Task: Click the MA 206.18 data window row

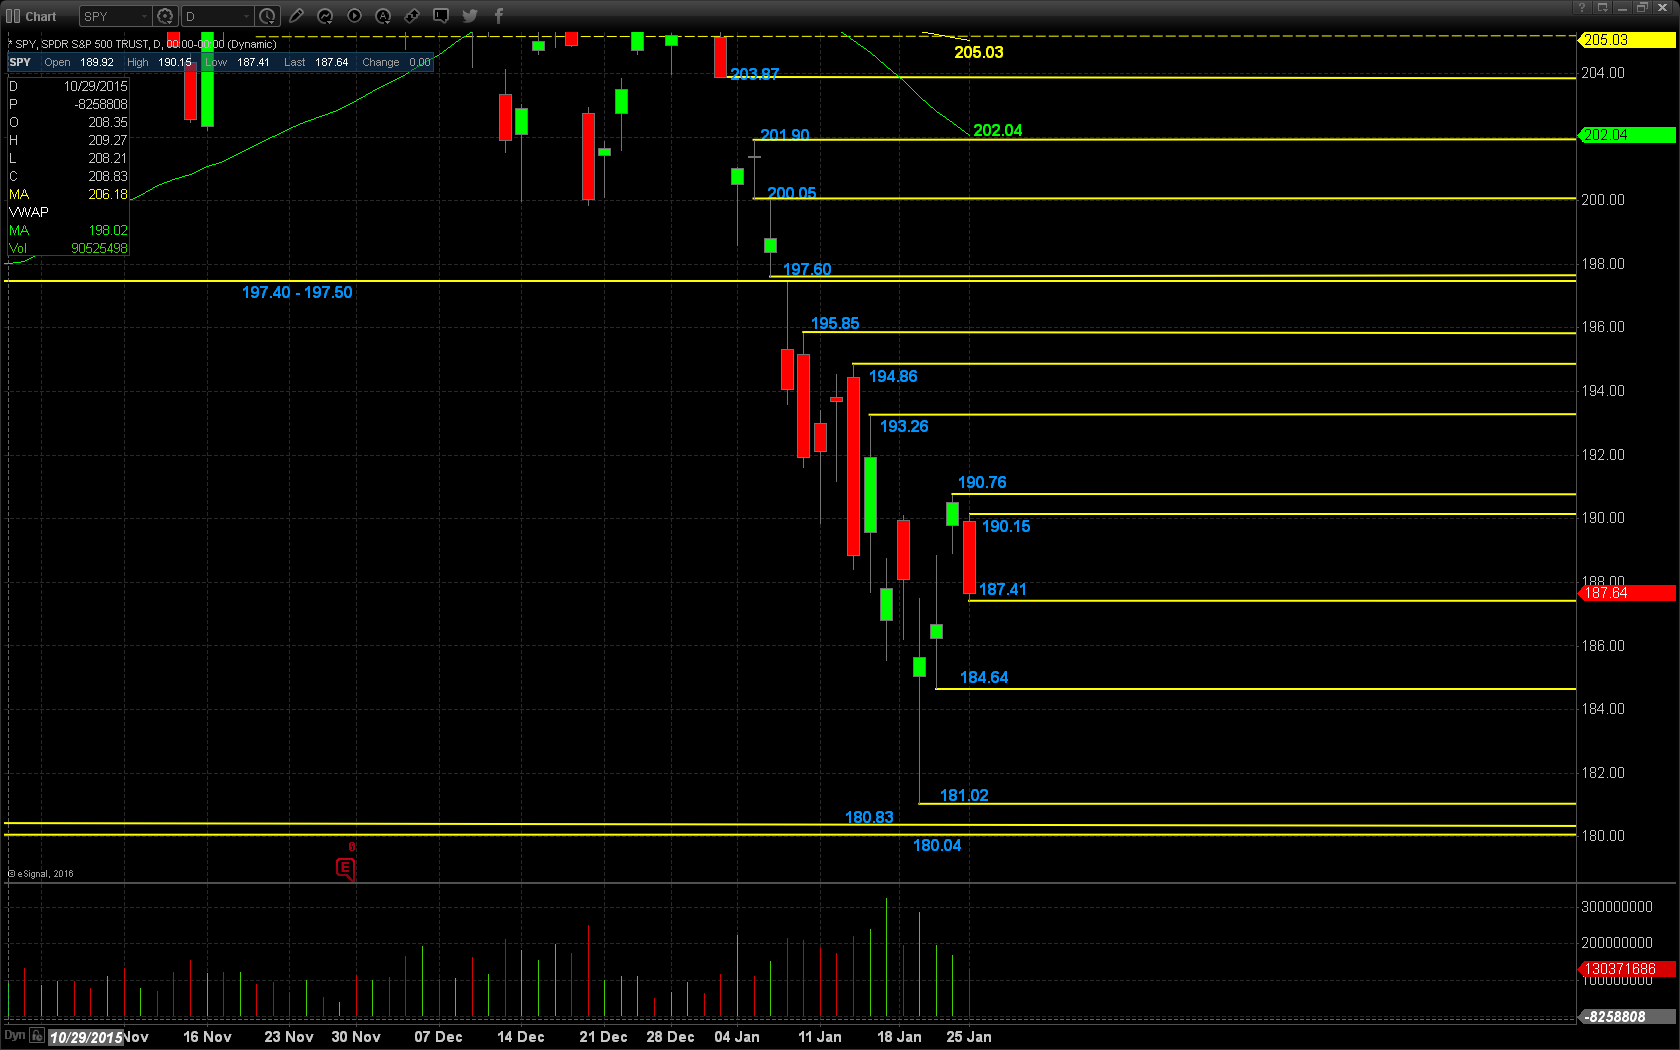Action: pos(68,194)
